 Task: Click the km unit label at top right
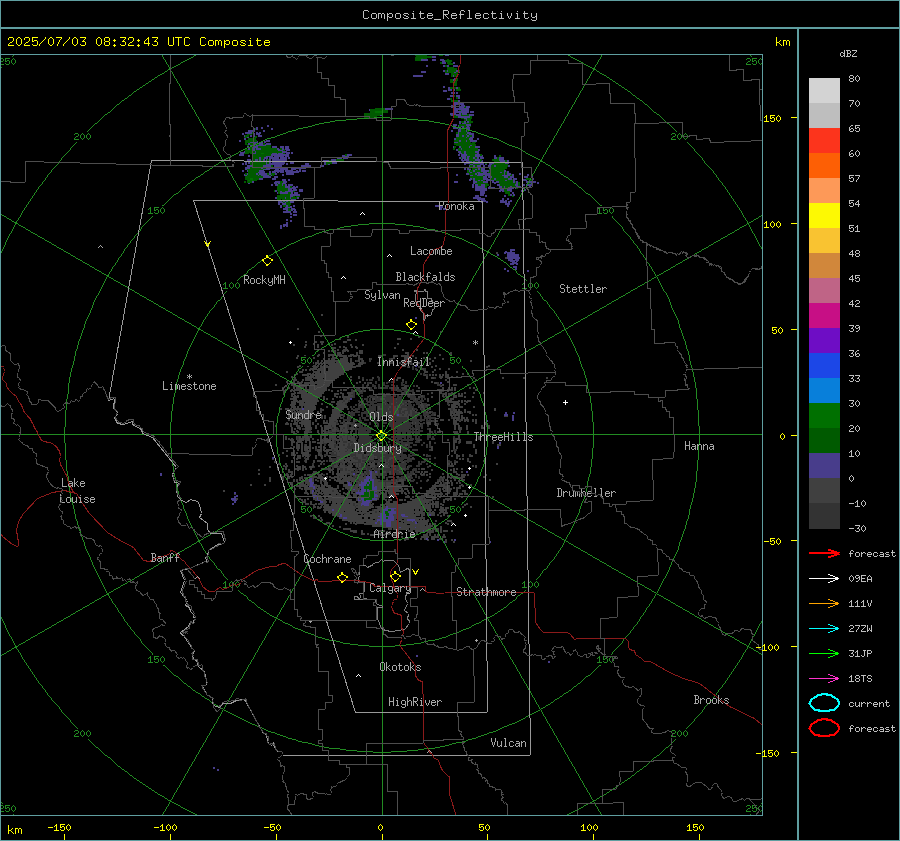782,42
